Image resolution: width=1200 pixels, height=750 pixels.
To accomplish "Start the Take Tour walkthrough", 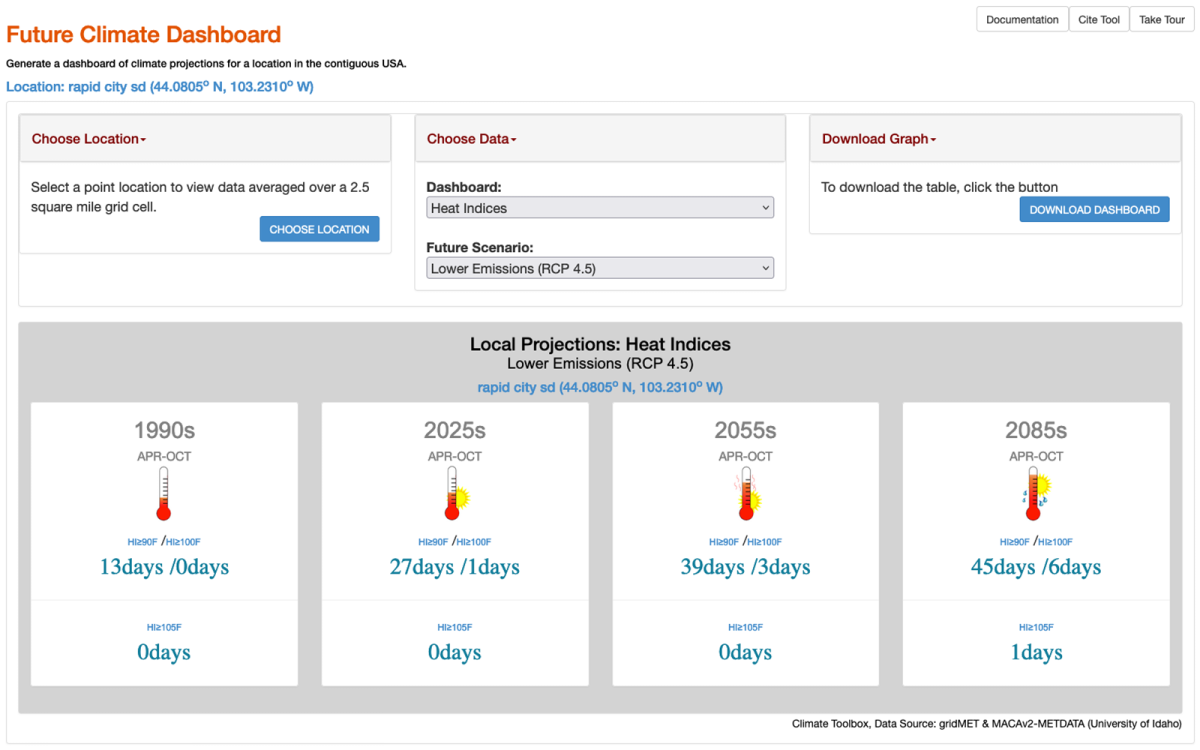I will coord(1162,20).
